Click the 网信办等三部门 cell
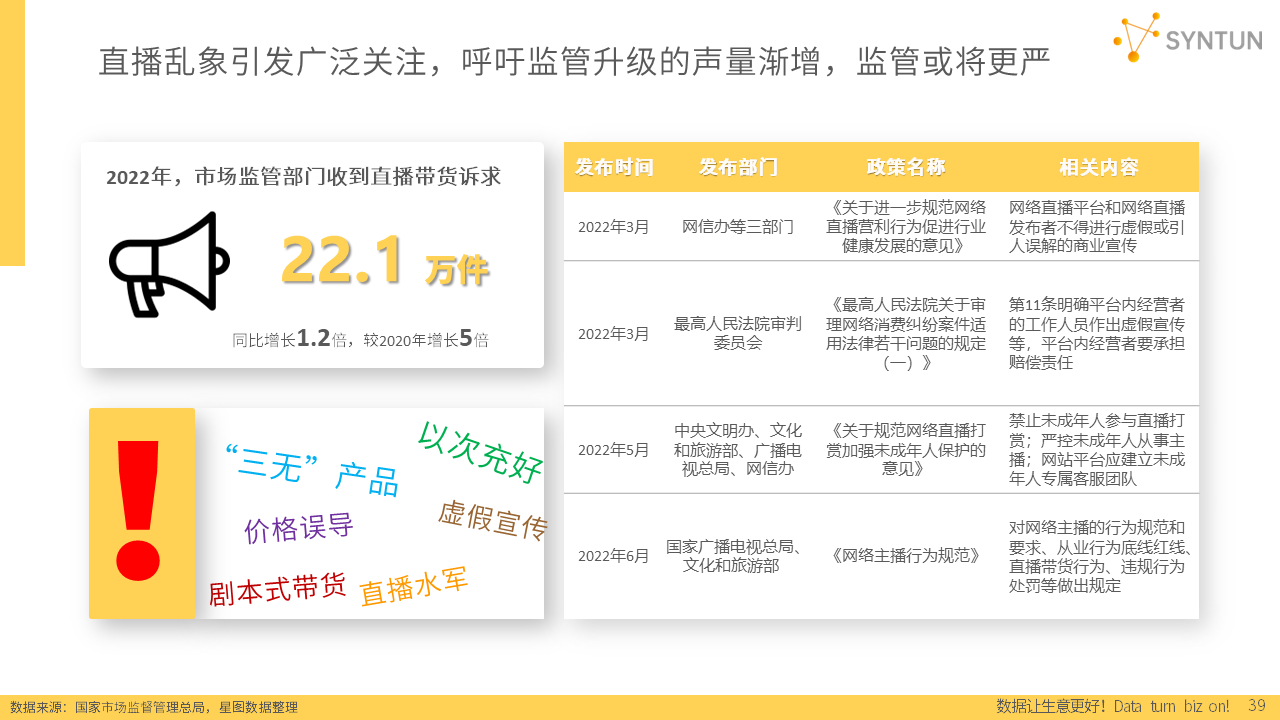 [x=738, y=227]
